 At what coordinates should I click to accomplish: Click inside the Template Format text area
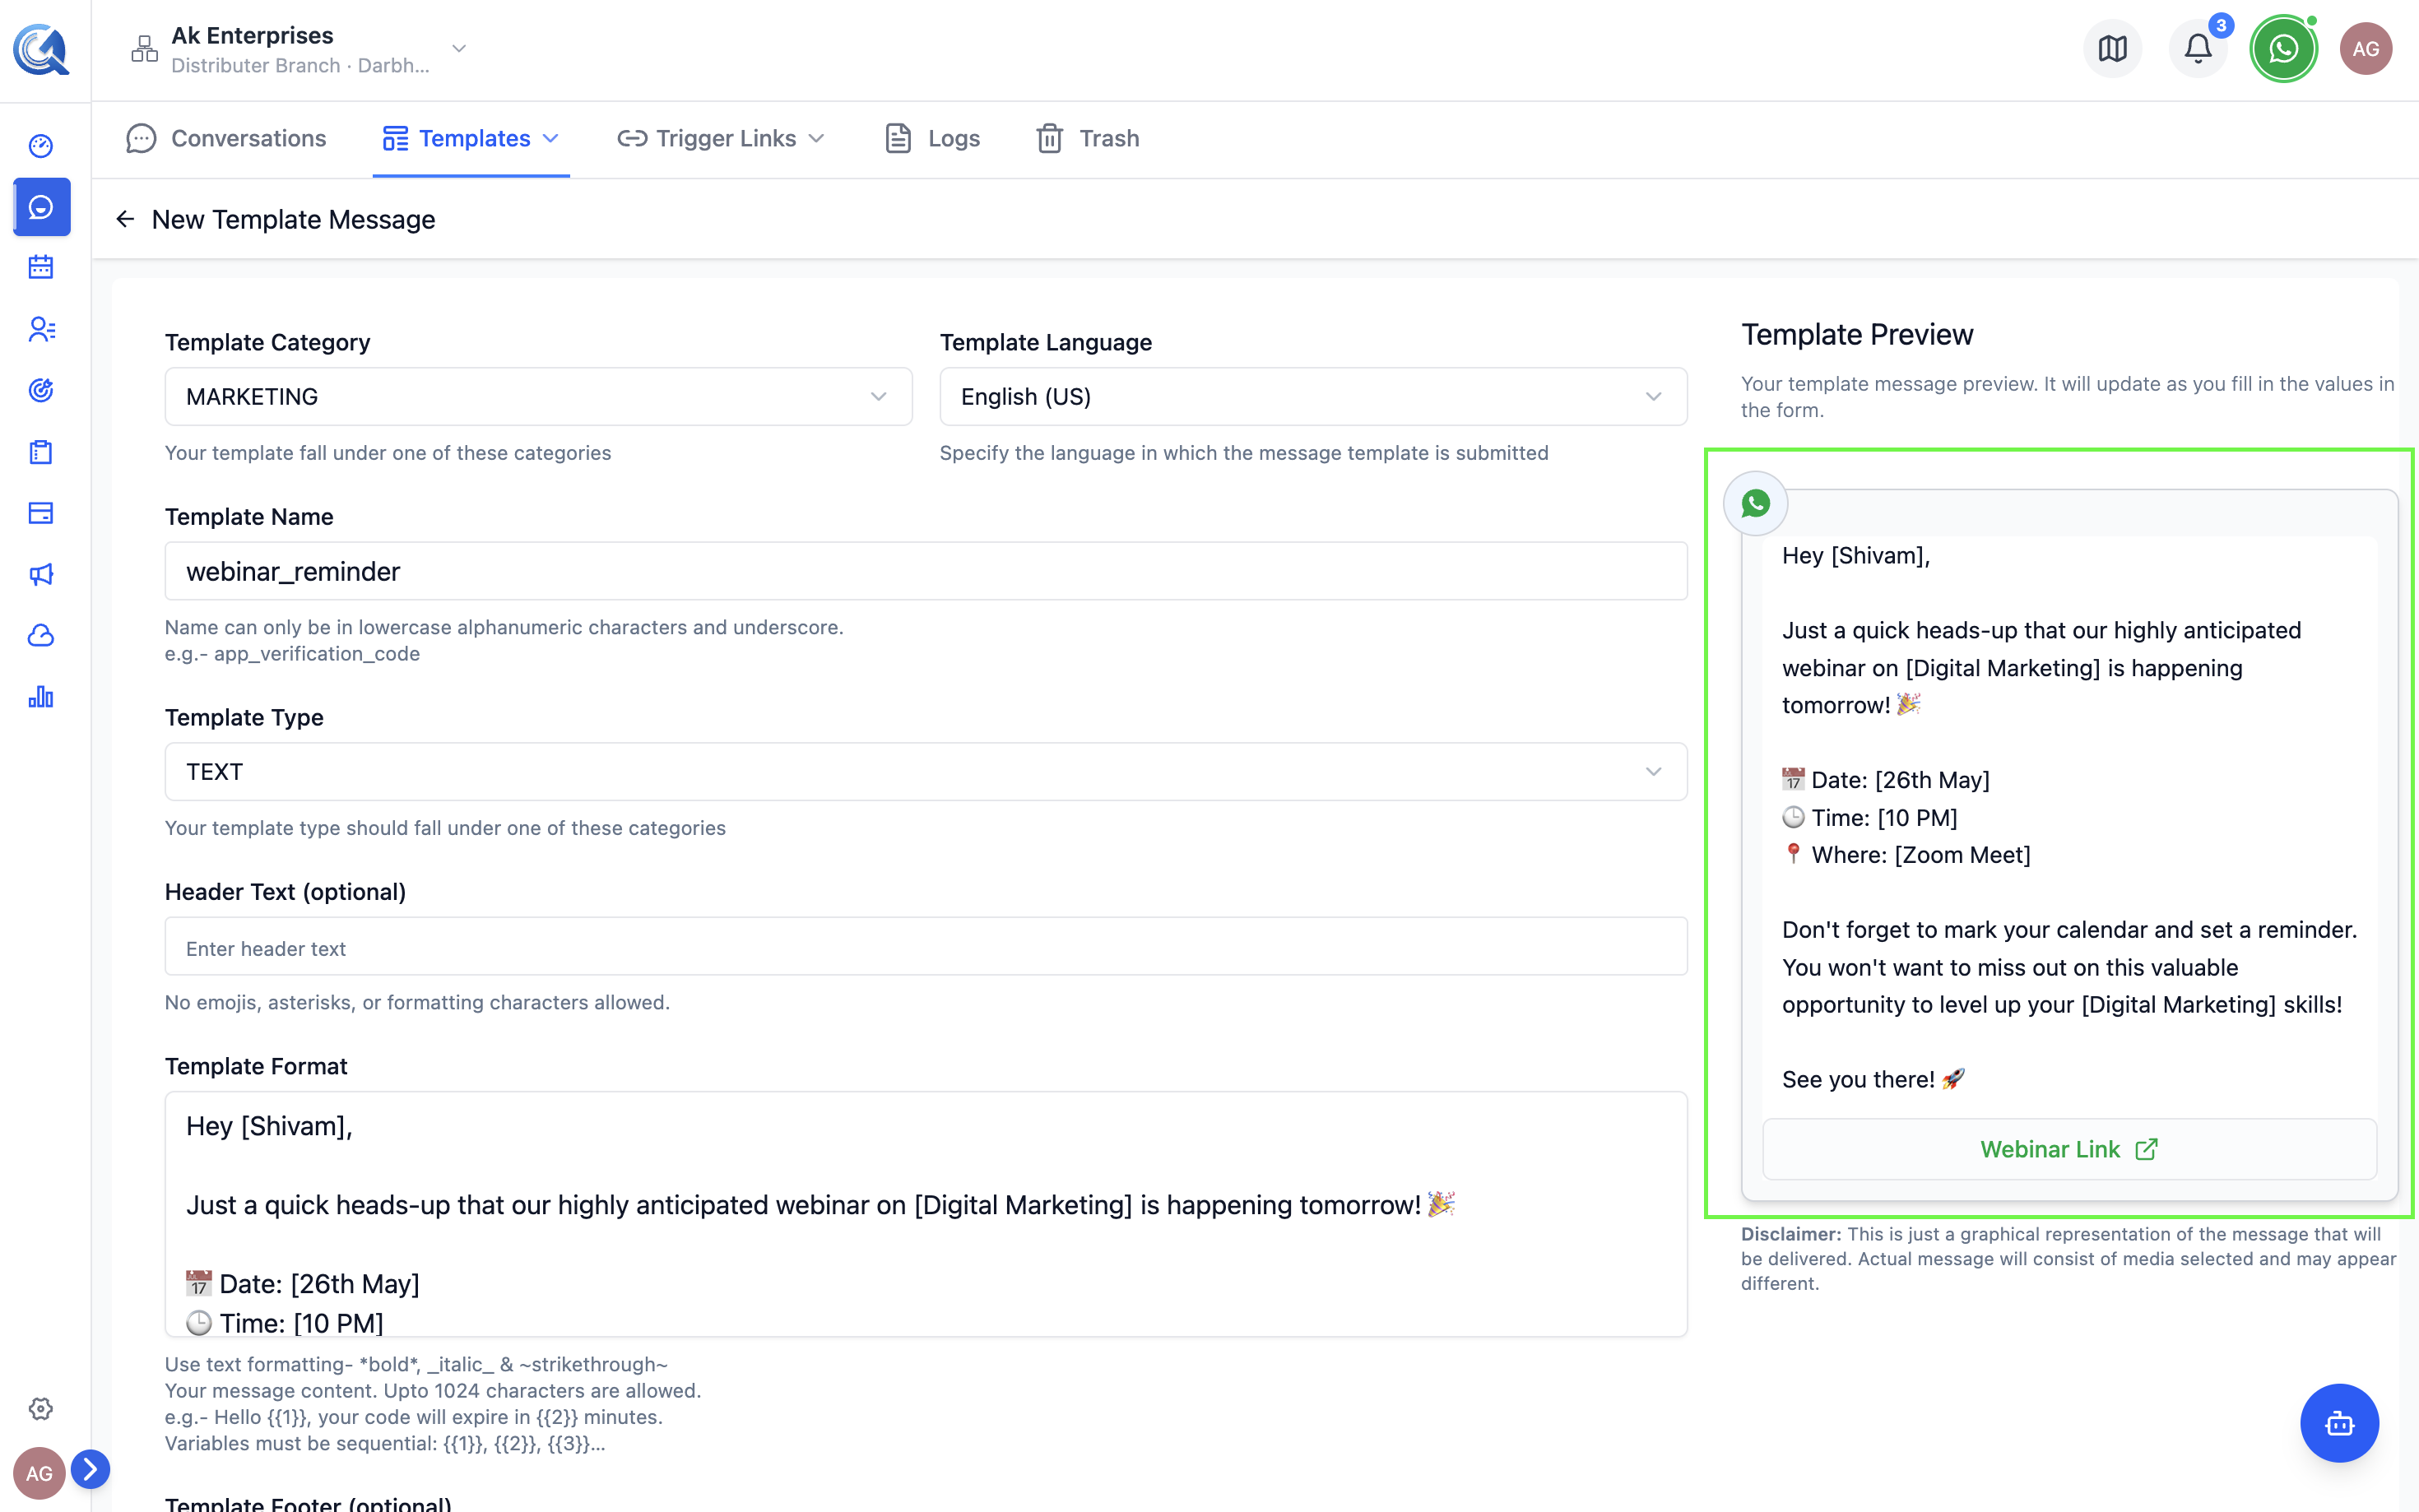[x=926, y=1214]
